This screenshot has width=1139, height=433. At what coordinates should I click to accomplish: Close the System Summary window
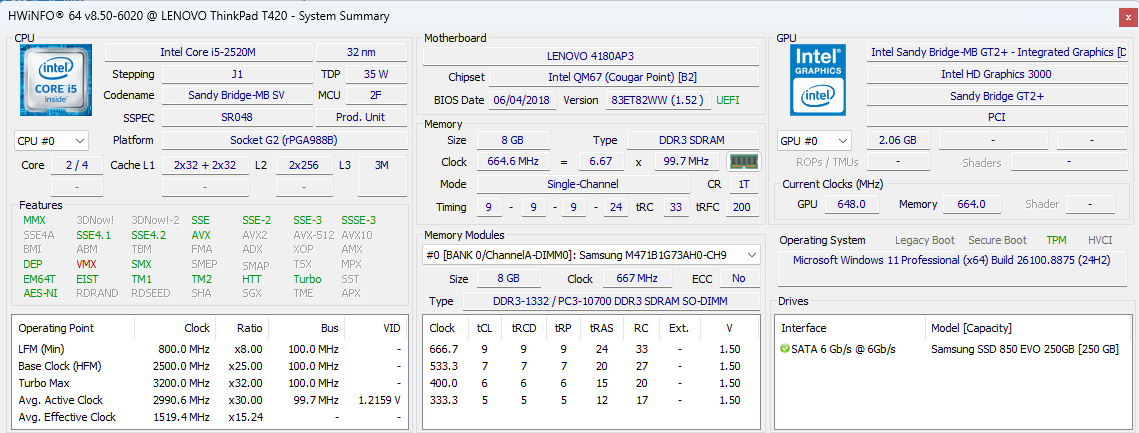(x=1126, y=16)
